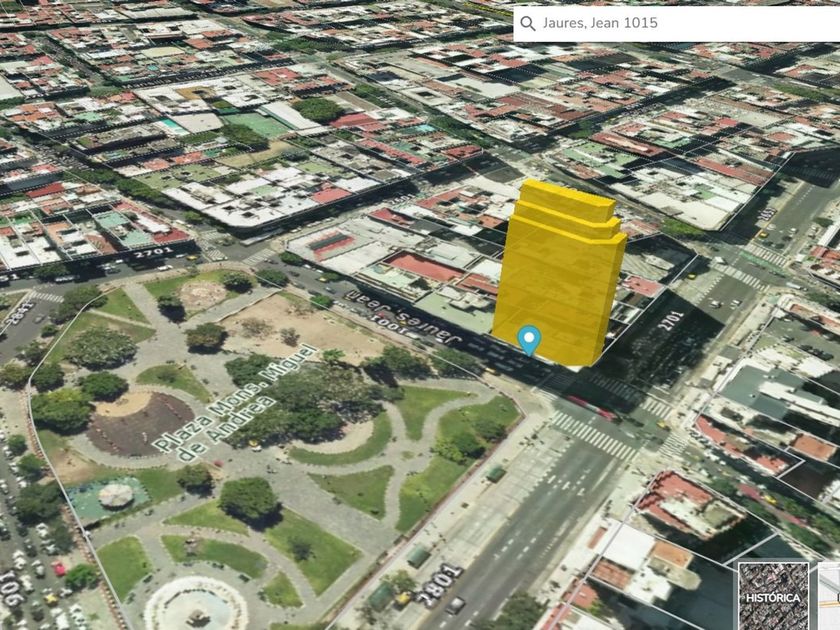Select the HISTÓRICA imagery thumbnail
This screenshot has height=630, width=840.
tap(773, 596)
